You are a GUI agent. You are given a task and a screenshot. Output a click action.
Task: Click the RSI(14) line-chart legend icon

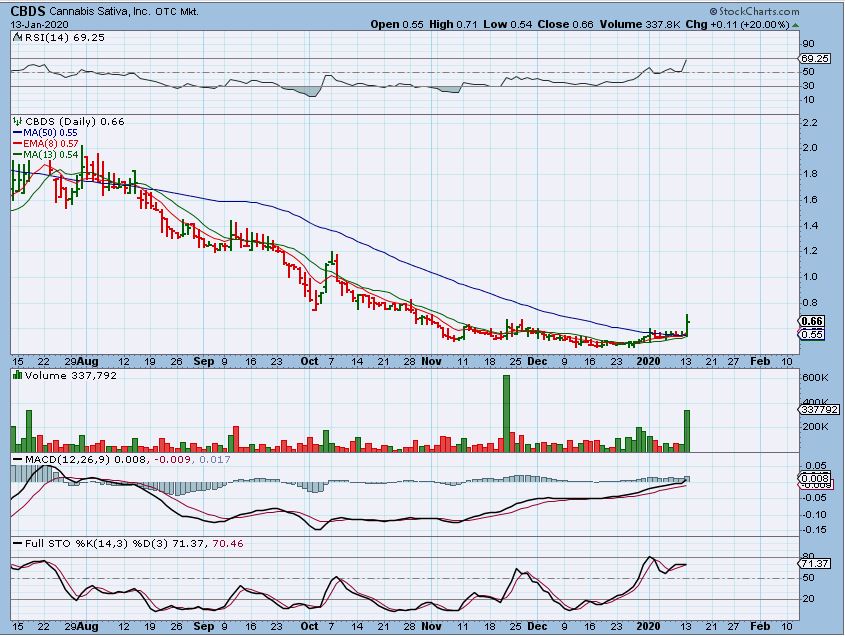coord(18,37)
